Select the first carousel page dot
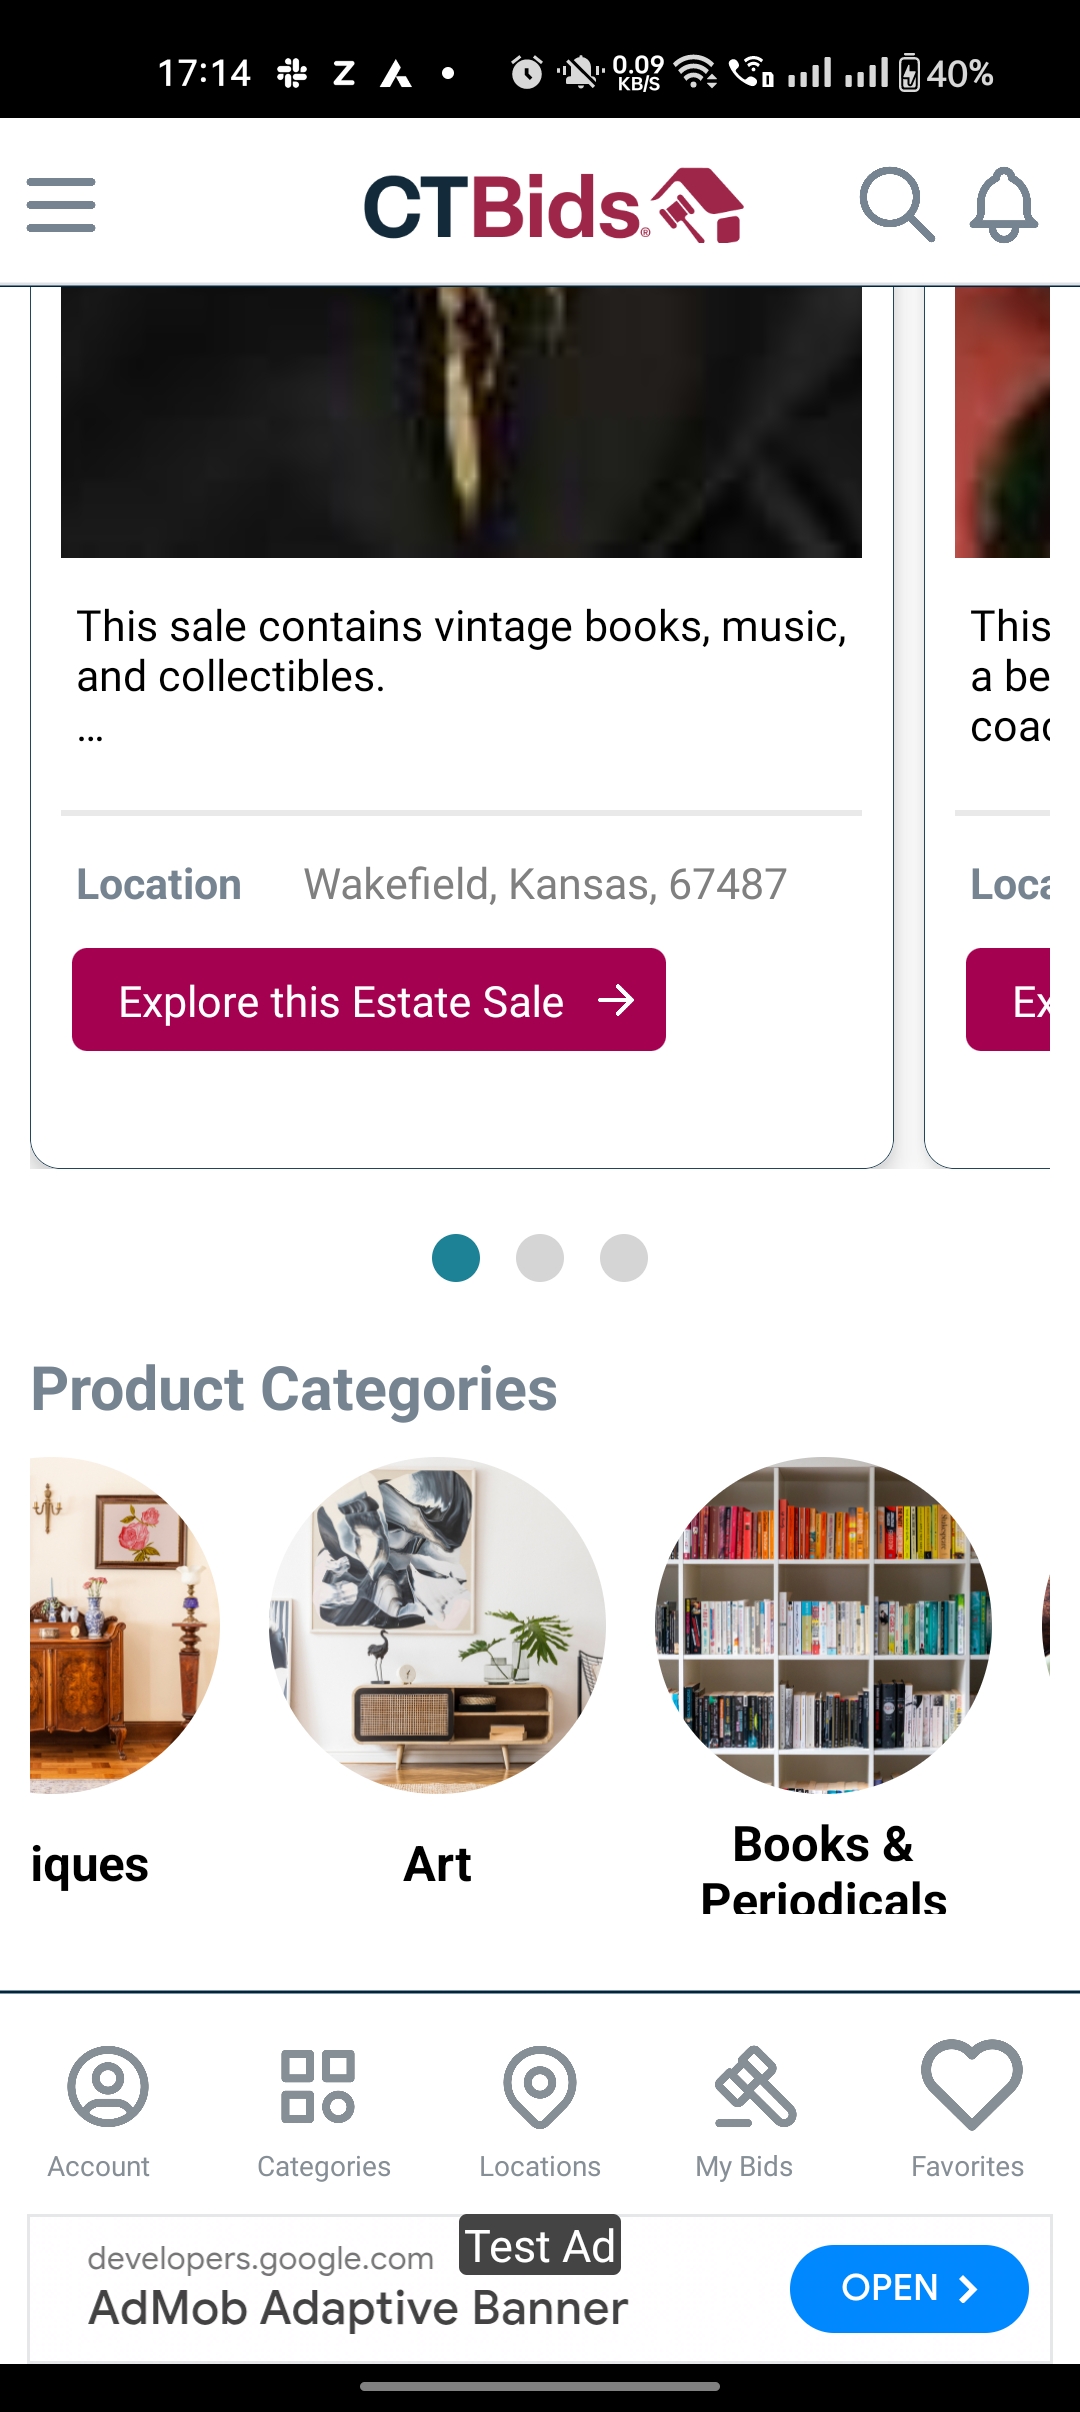 (x=456, y=1258)
